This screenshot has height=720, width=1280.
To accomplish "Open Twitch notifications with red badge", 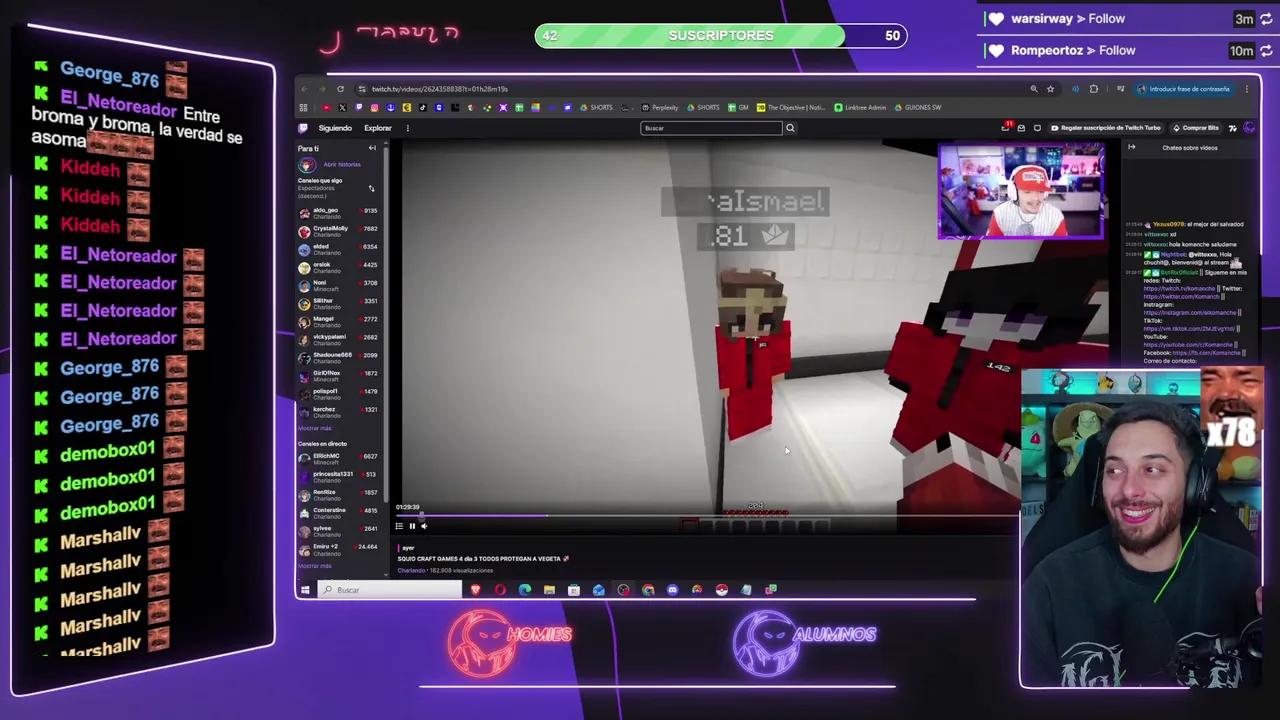I will [1006, 127].
